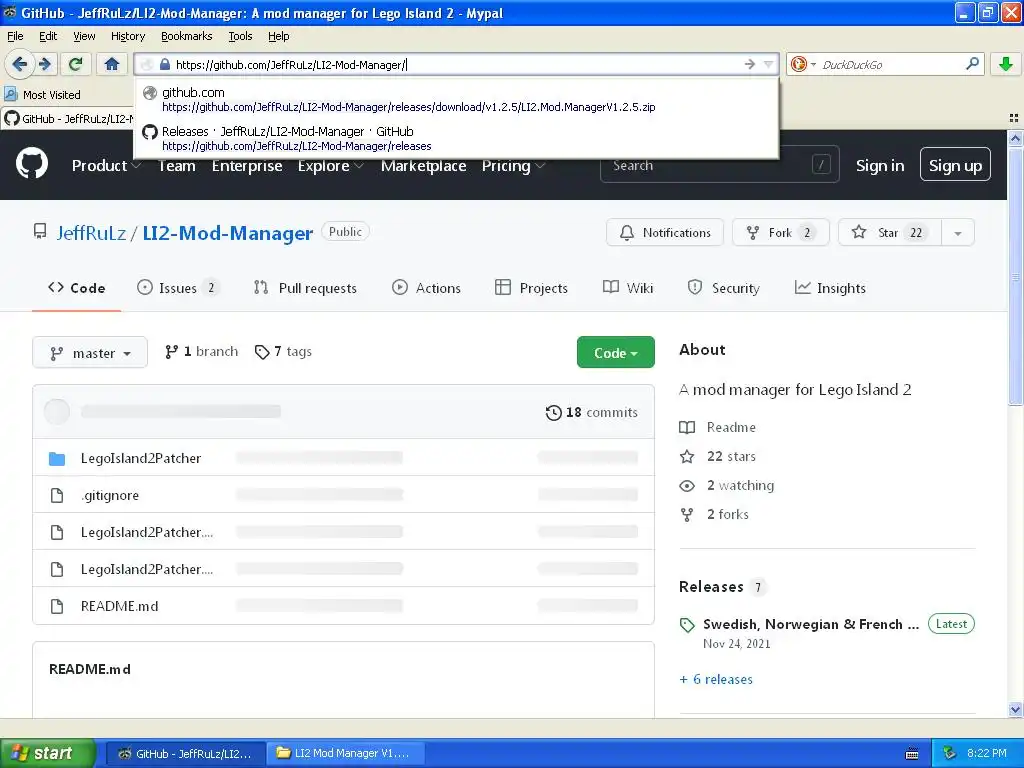
Task: Switch to LI2 Mod Manager taskbar window
Action: [347, 754]
